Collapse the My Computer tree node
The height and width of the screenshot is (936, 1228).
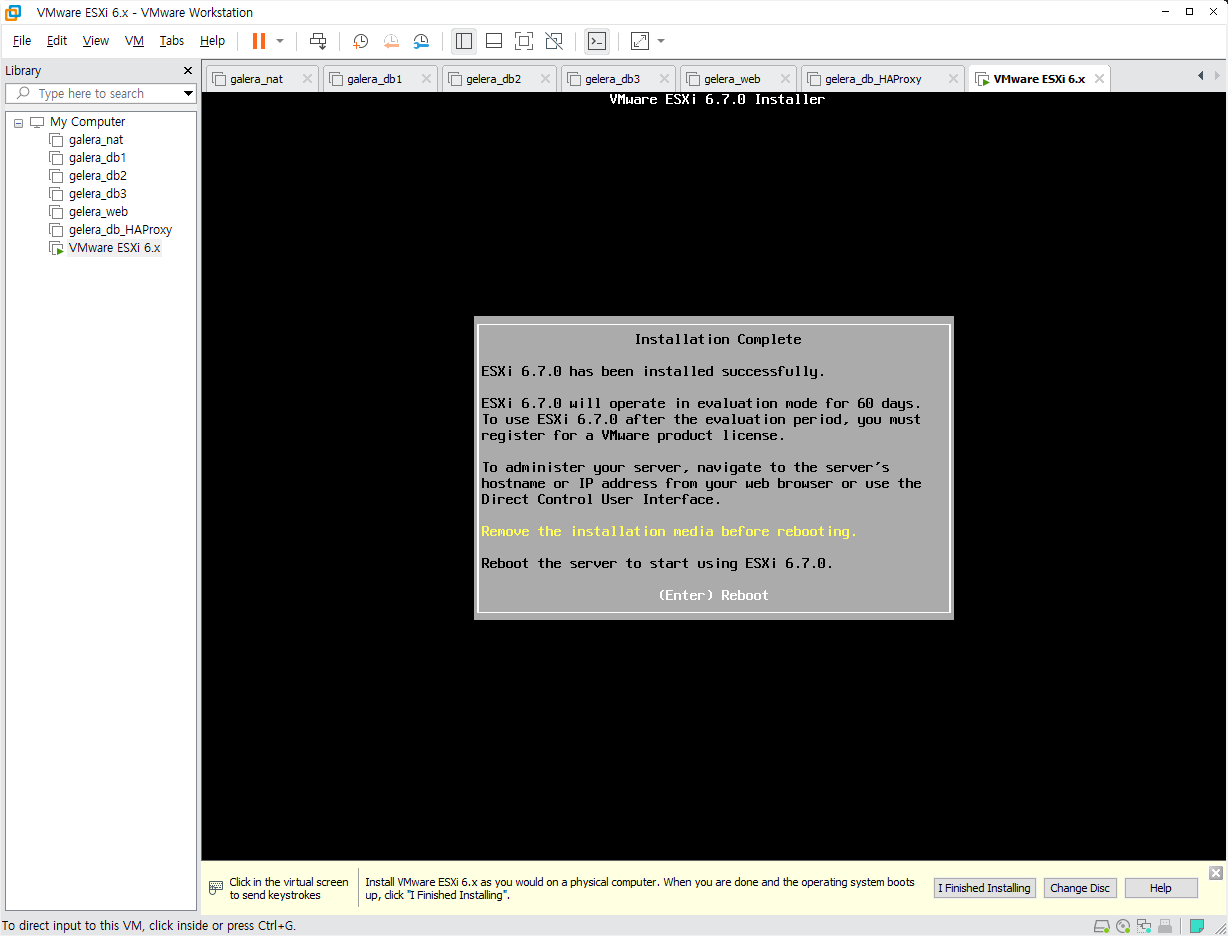(x=18, y=122)
